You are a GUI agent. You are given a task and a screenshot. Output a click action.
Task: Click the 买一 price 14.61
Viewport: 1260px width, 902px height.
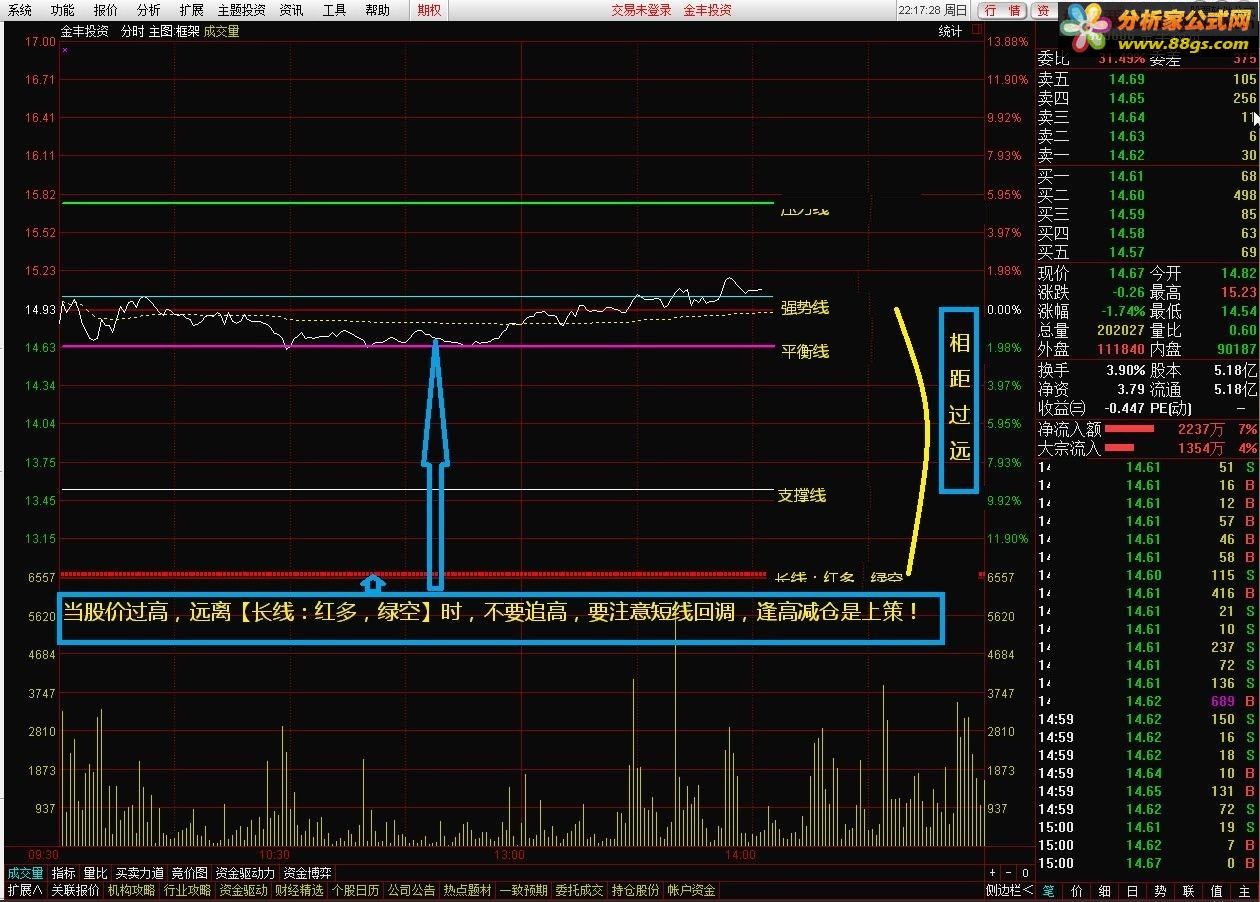click(1126, 176)
